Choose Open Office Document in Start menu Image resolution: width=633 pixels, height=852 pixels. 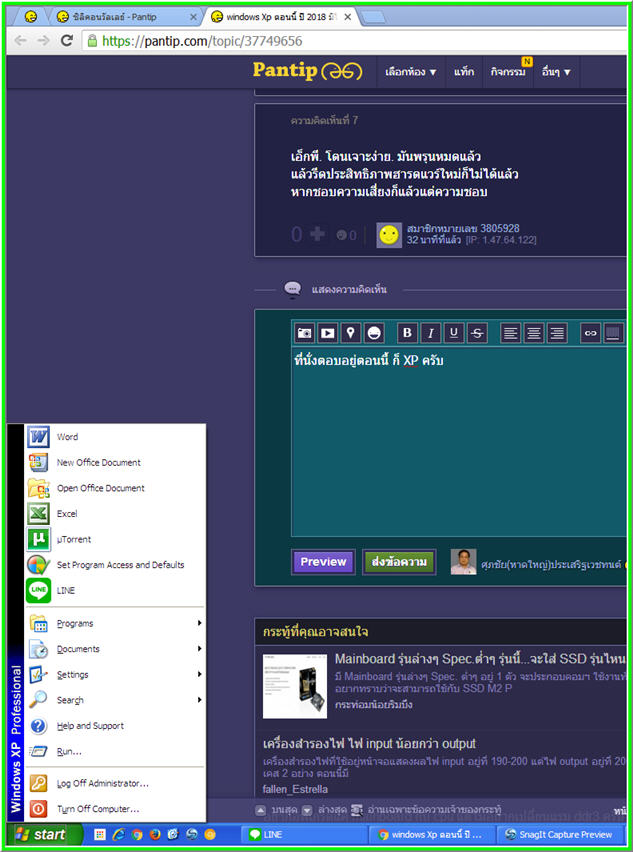(115, 488)
